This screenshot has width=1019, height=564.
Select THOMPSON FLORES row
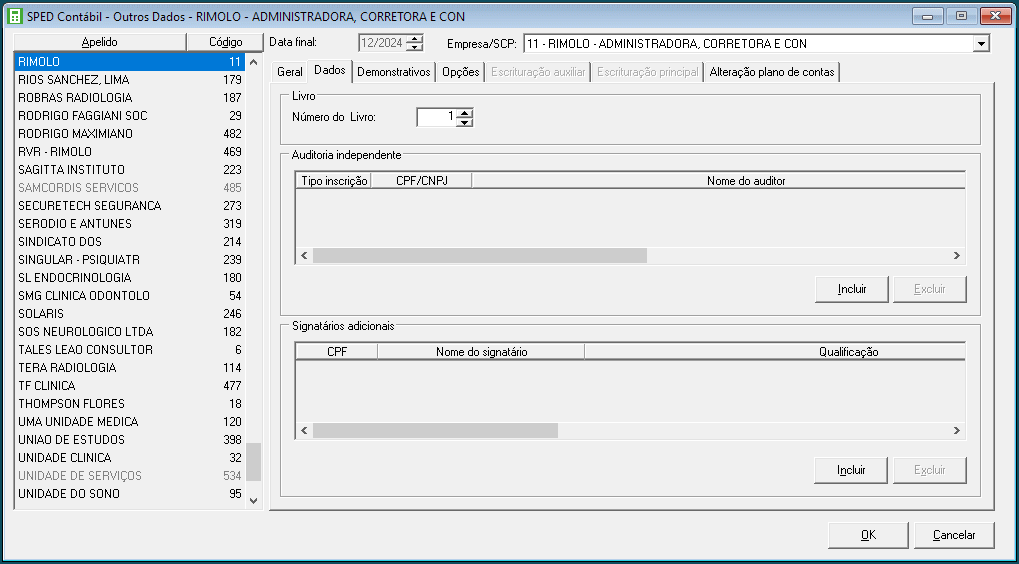[129, 404]
